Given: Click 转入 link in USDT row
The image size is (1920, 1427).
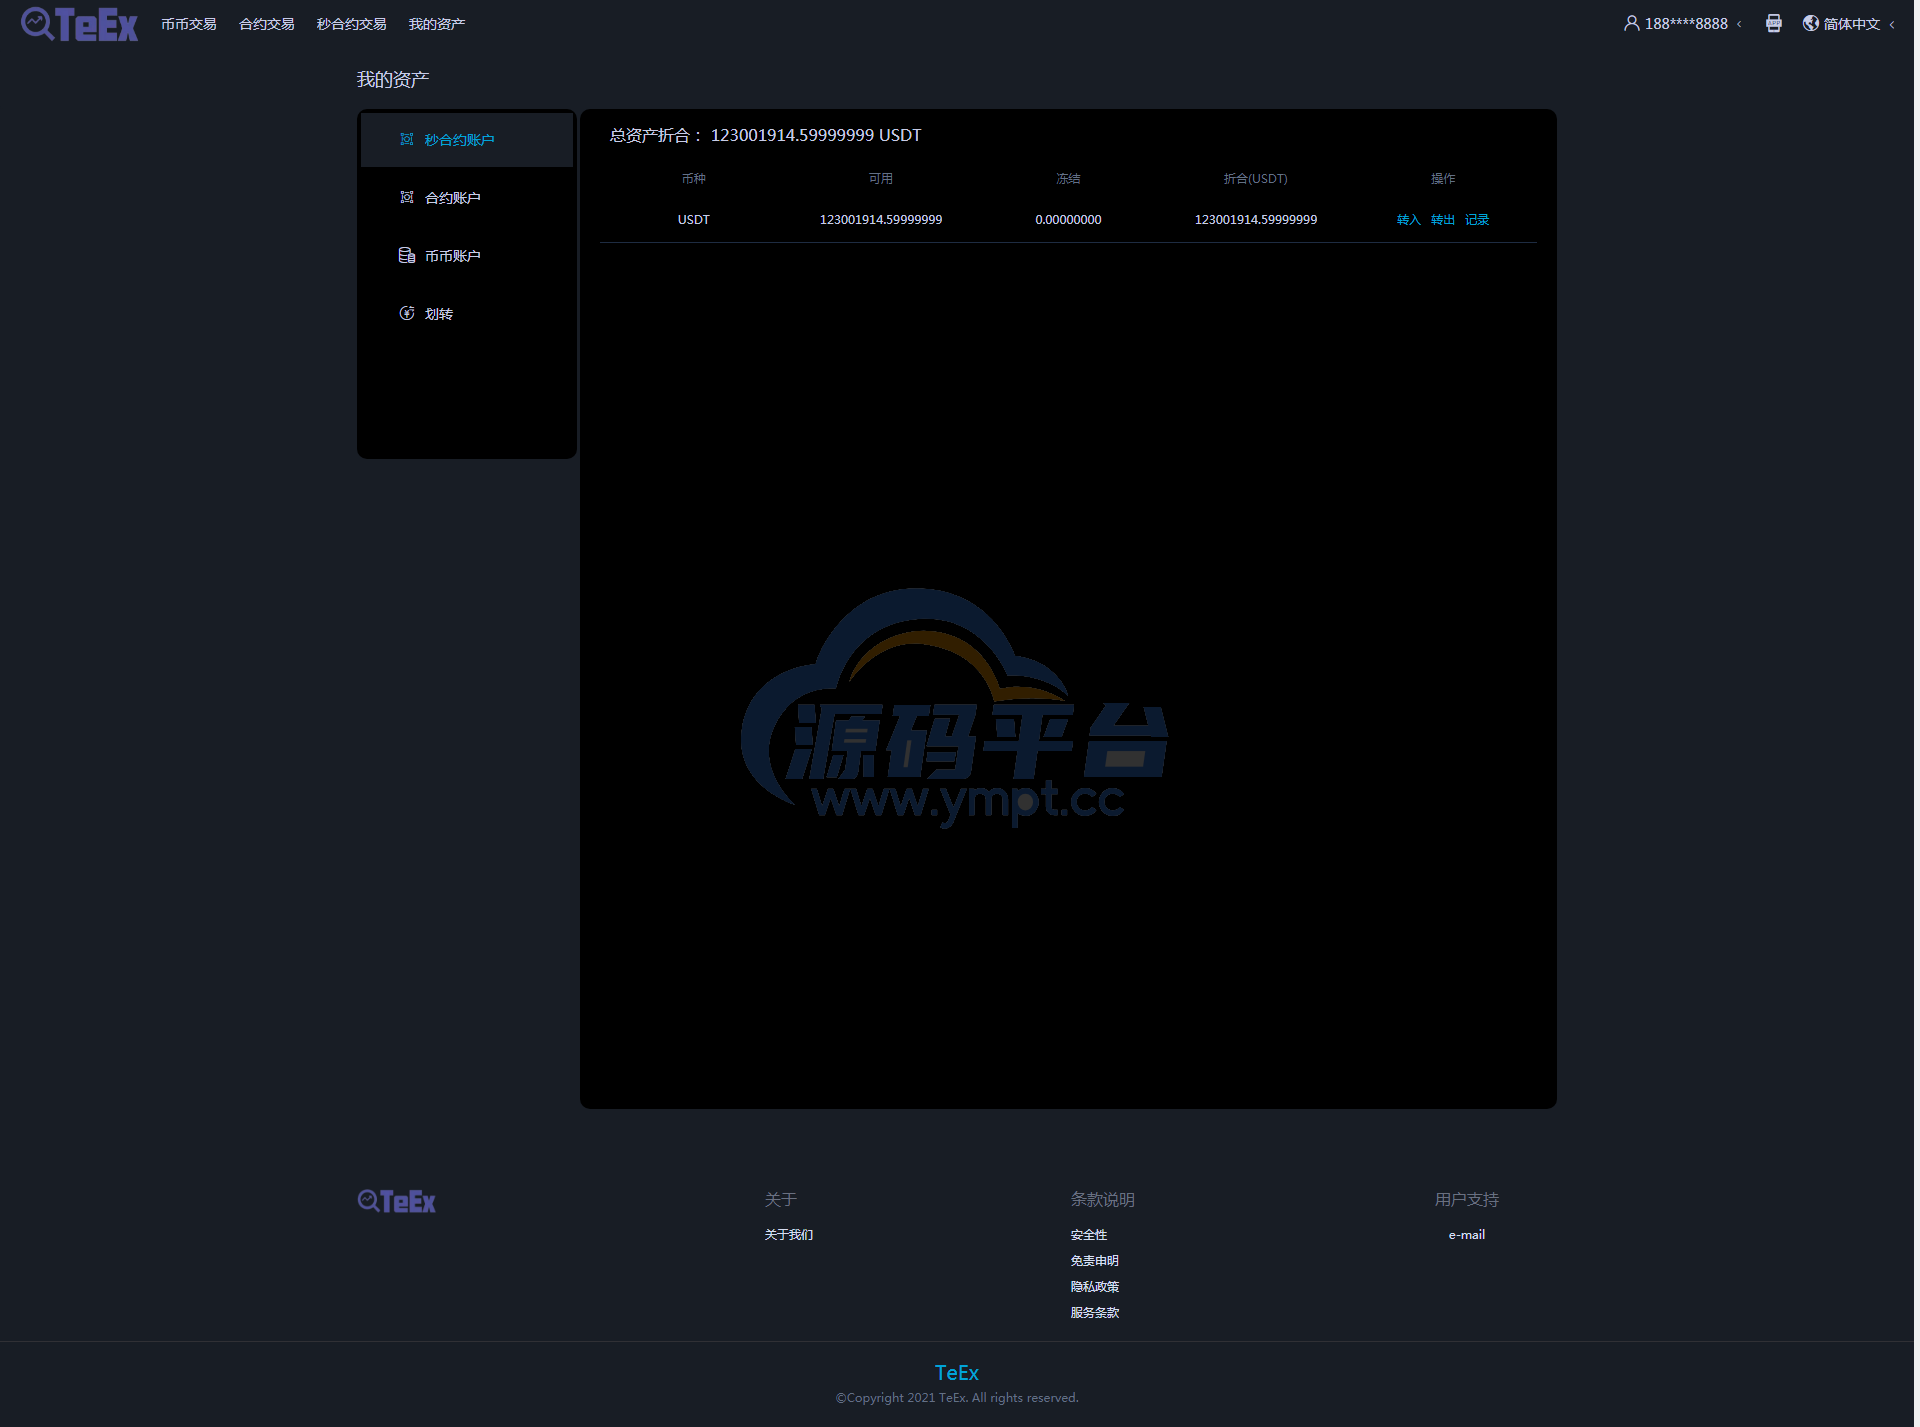Looking at the screenshot, I should 1408,220.
